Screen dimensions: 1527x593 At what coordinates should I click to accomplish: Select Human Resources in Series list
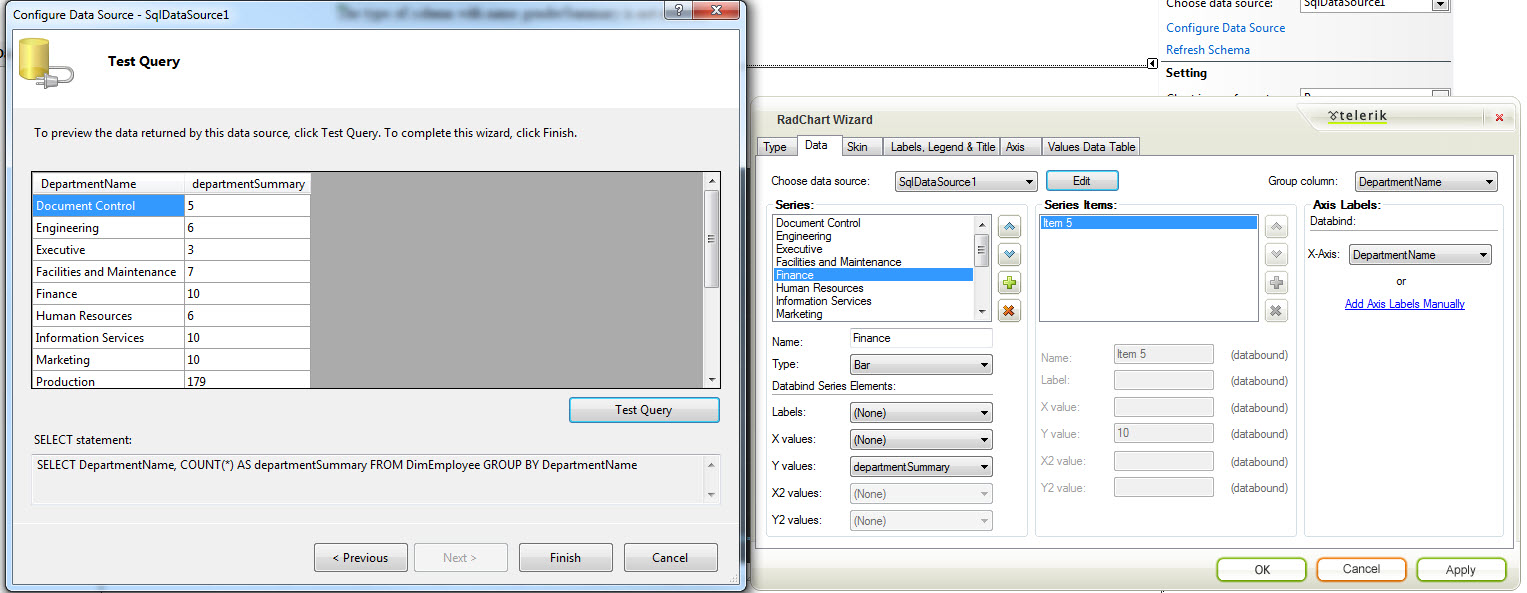(x=873, y=288)
